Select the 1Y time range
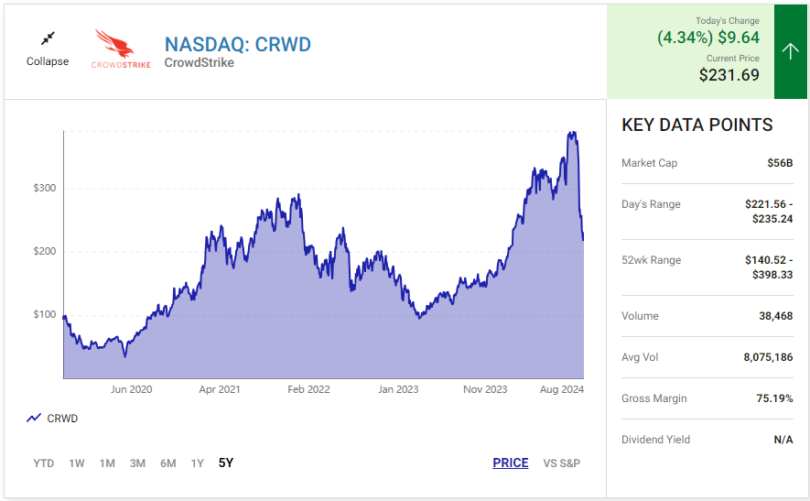Image resolution: width=810 pixels, height=501 pixels. click(x=197, y=463)
